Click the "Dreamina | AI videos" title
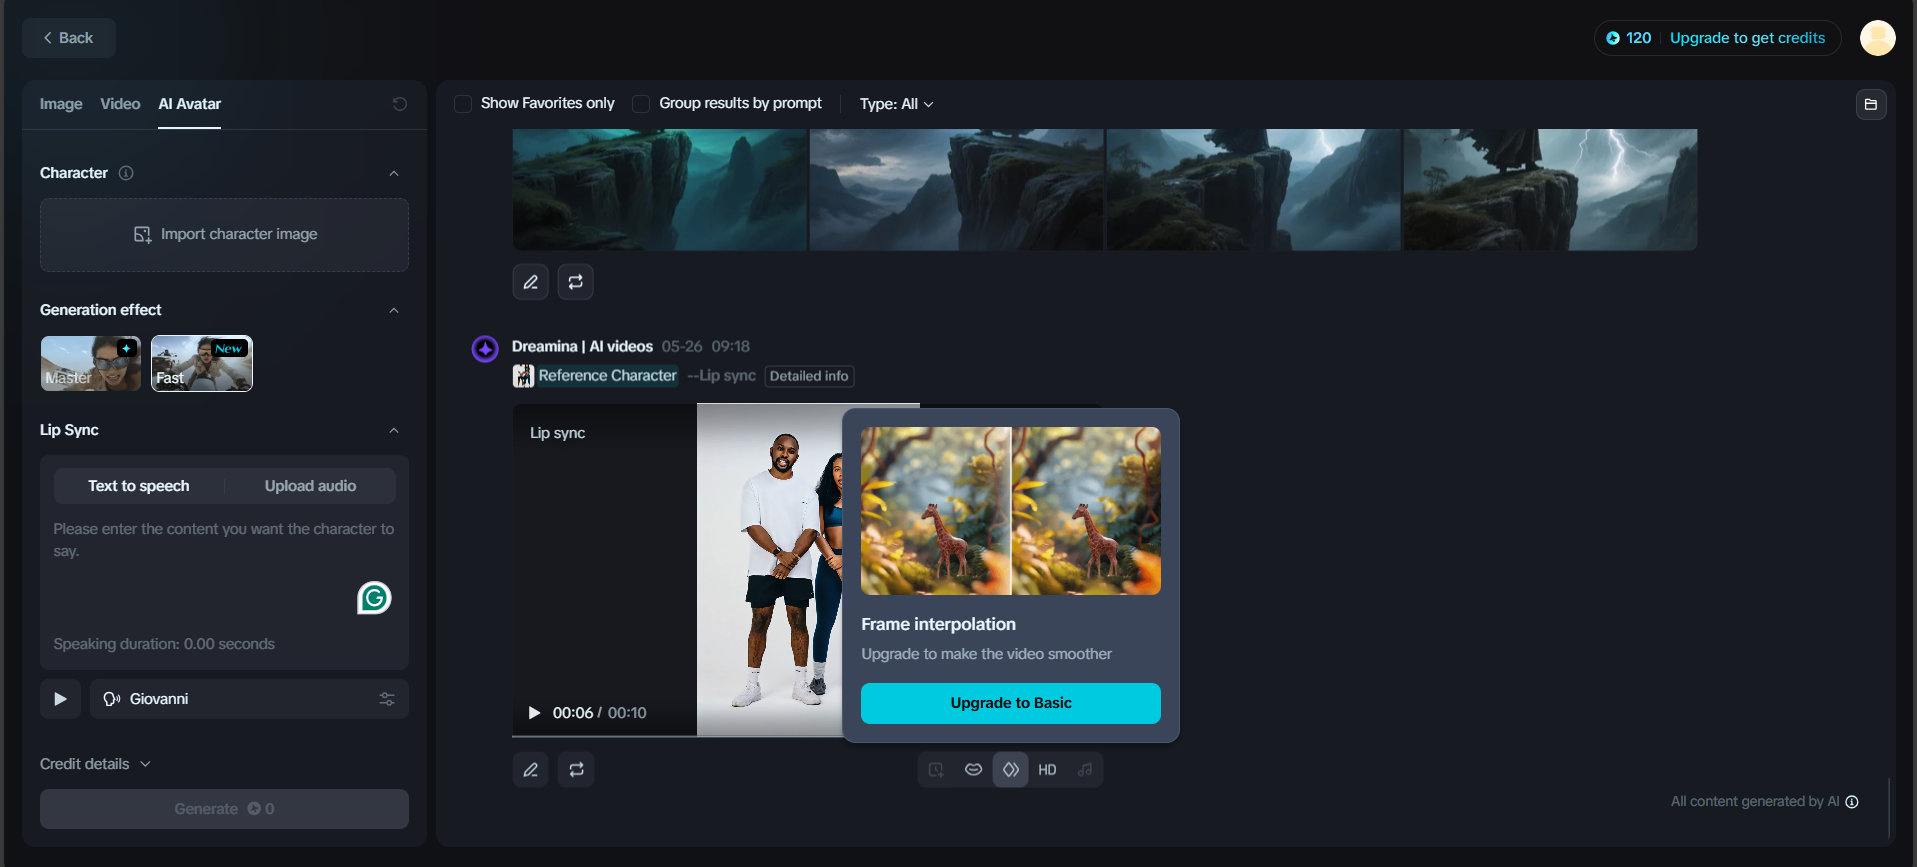Image resolution: width=1917 pixels, height=867 pixels. pyautogui.click(x=582, y=346)
